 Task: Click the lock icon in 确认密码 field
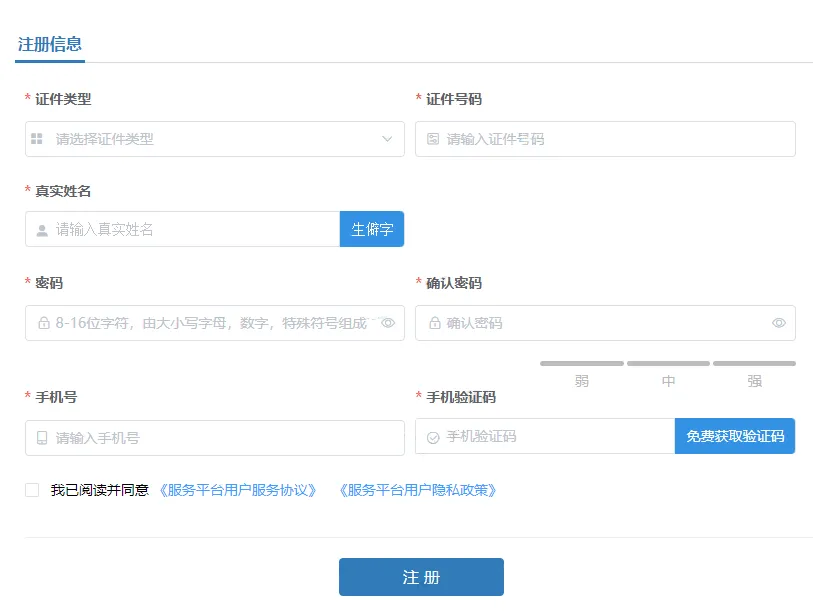point(434,323)
